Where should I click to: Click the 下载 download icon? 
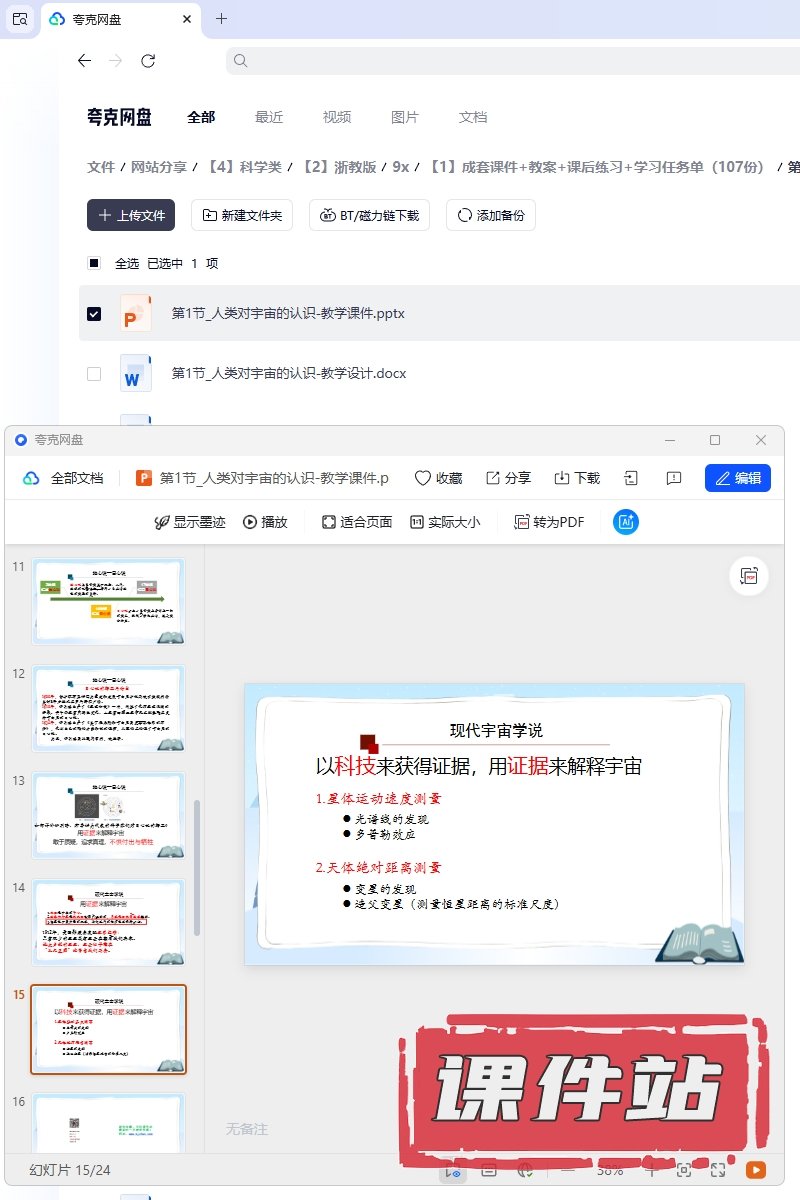click(562, 478)
